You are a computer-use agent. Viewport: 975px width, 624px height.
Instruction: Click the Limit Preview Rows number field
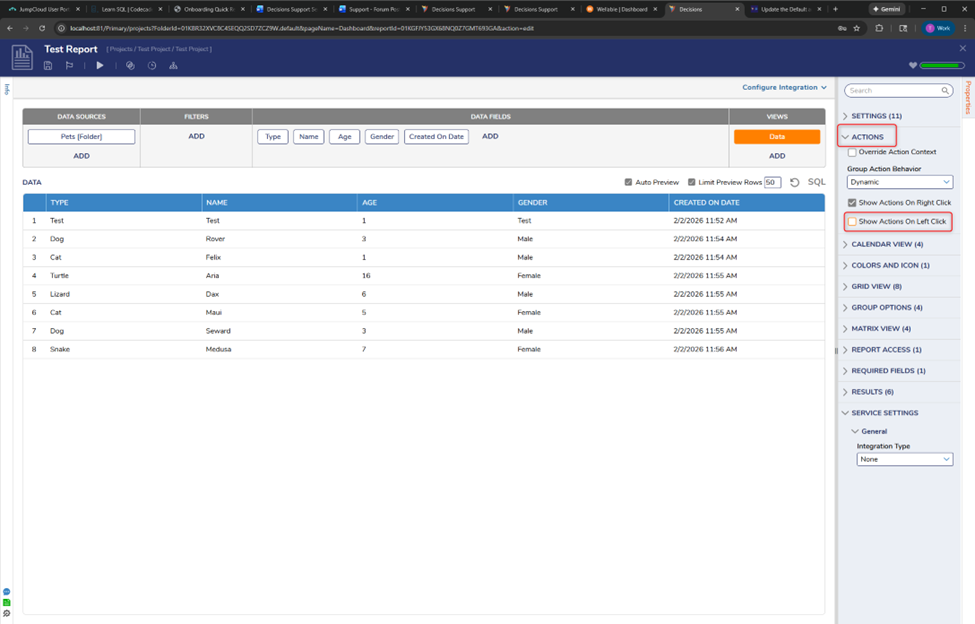point(772,182)
